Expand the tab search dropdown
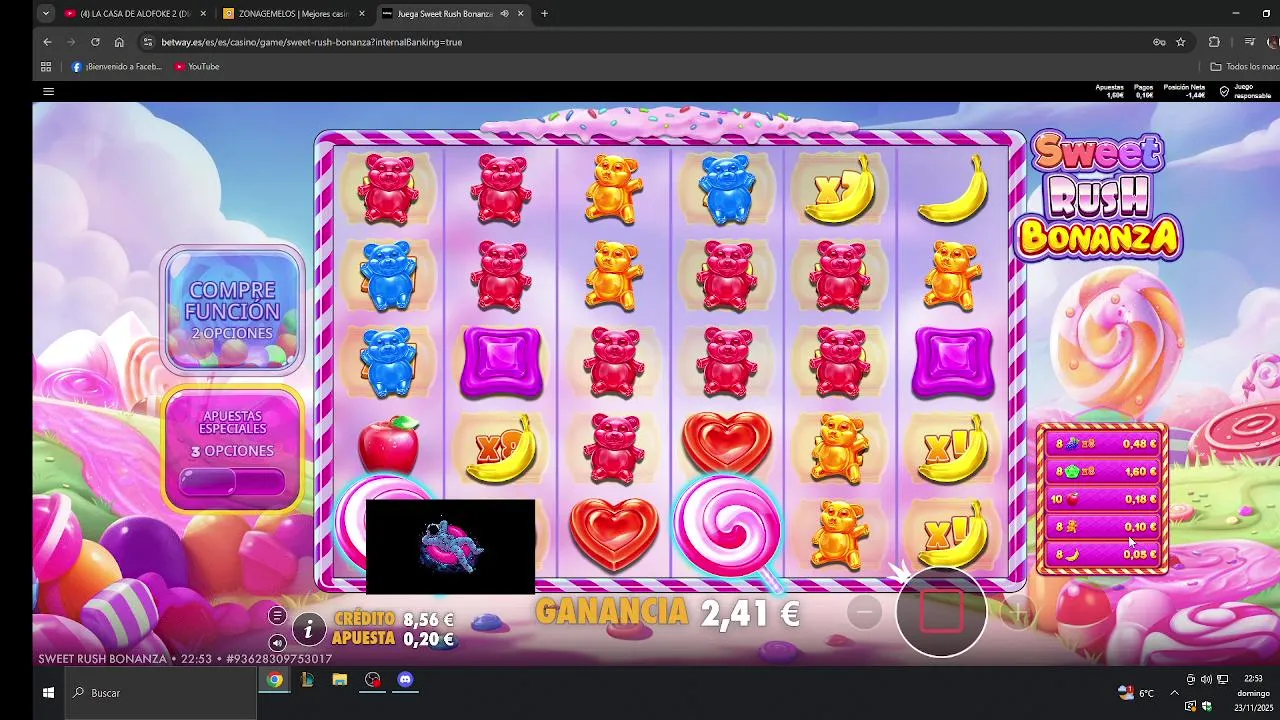This screenshot has height=720, width=1280. pyautogui.click(x=45, y=14)
